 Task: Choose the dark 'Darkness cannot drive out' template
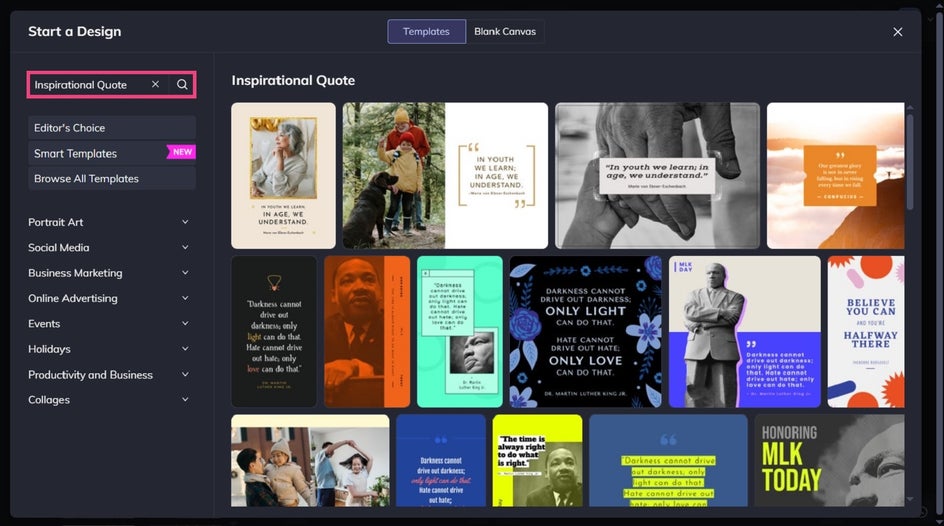pos(274,332)
